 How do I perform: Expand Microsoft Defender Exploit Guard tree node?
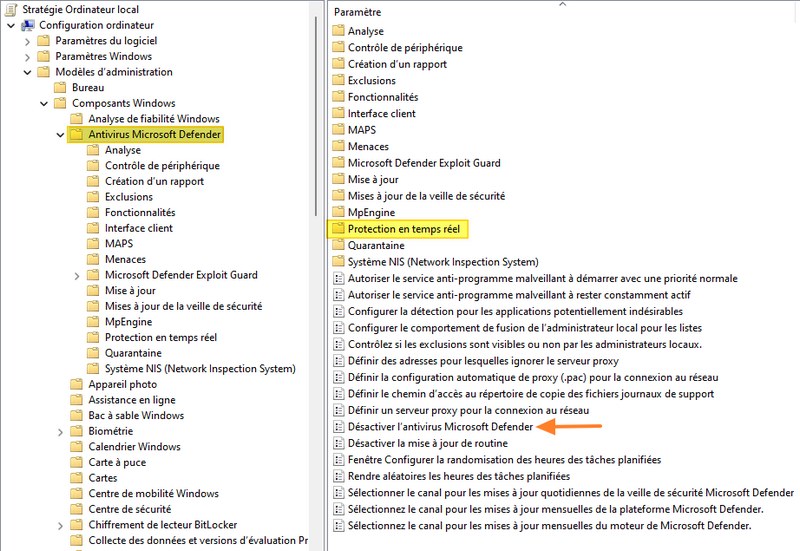coord(77,275)
